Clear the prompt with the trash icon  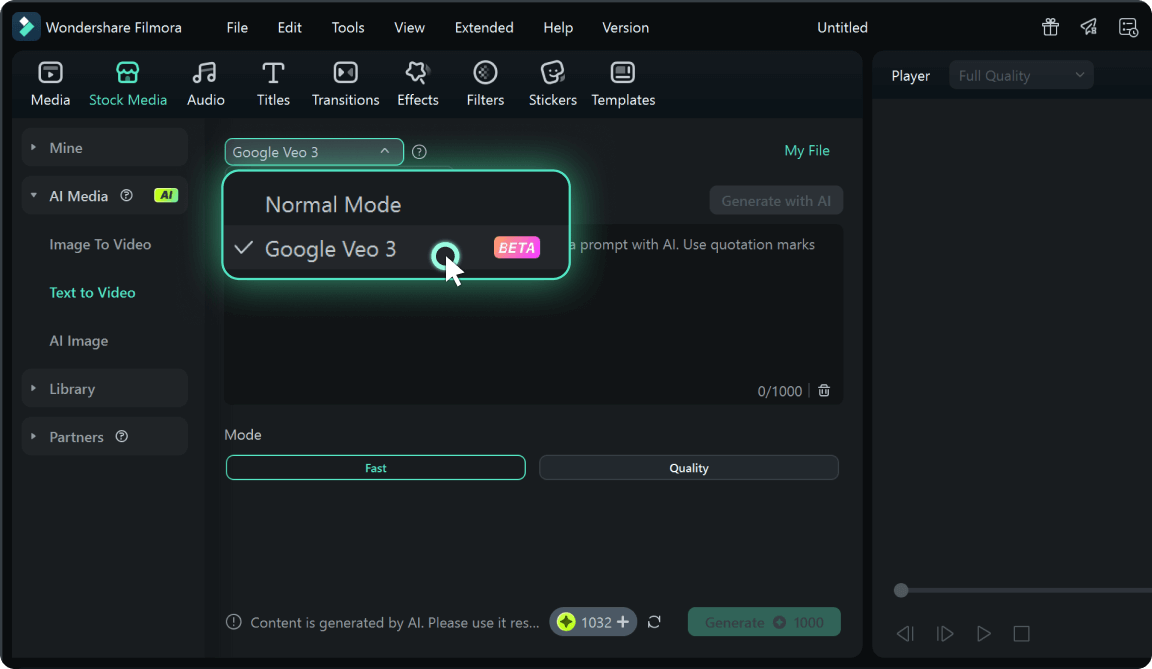(824, 391)
